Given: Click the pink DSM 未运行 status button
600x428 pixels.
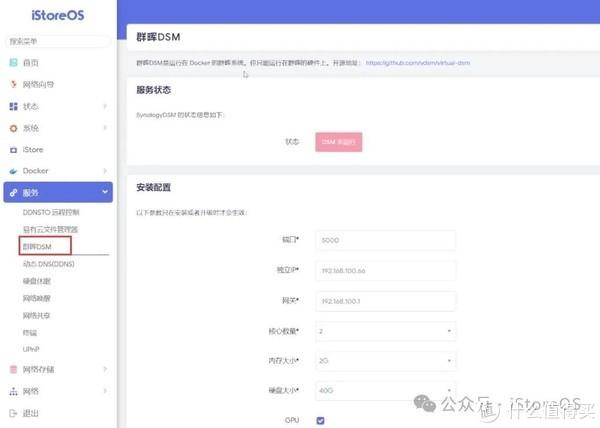Looking at the screenshot, I should point(339,142).
